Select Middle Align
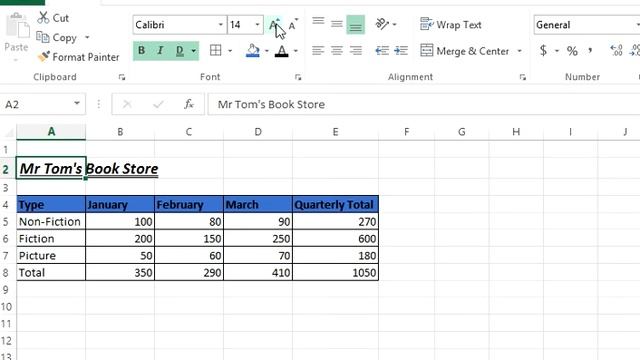 coord(337,24)
